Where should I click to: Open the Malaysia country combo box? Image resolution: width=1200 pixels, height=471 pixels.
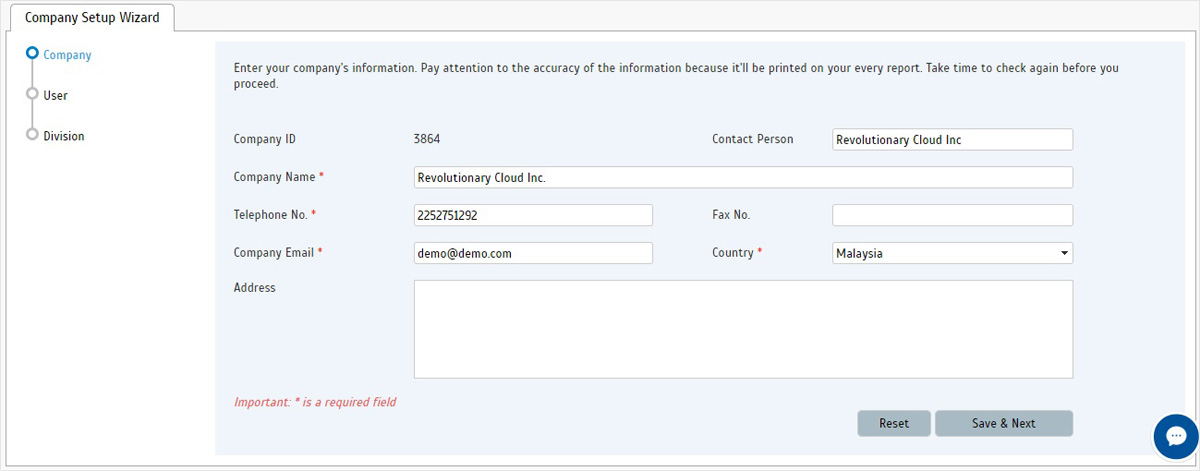(952, 253)
